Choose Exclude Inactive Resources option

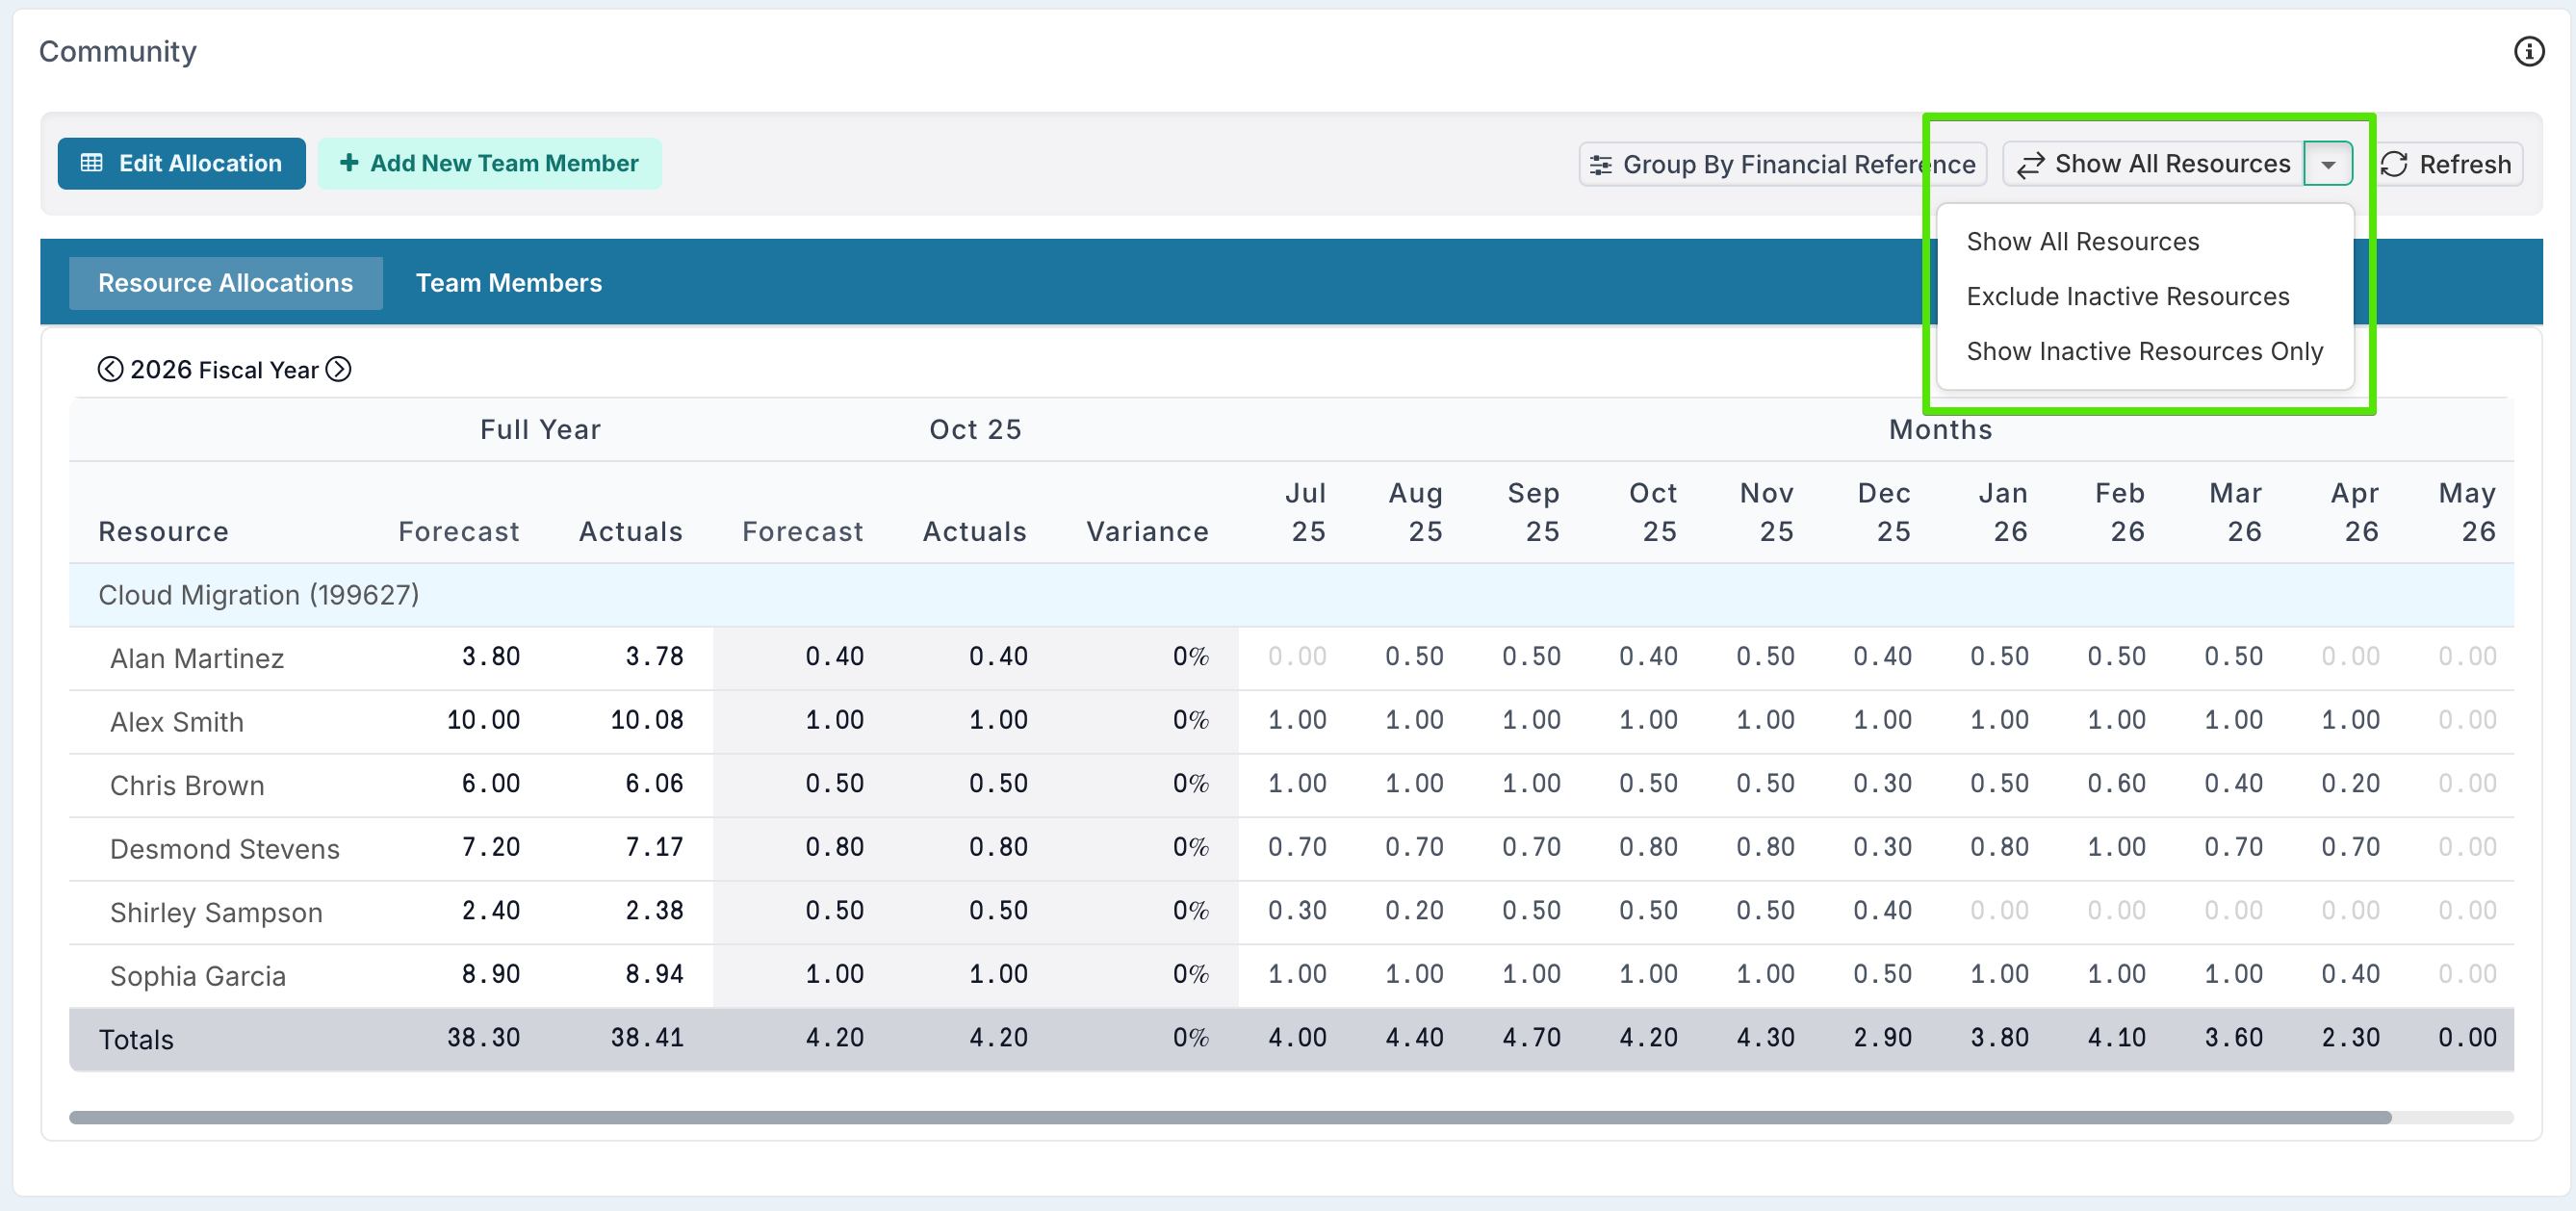coord(2127,297)
